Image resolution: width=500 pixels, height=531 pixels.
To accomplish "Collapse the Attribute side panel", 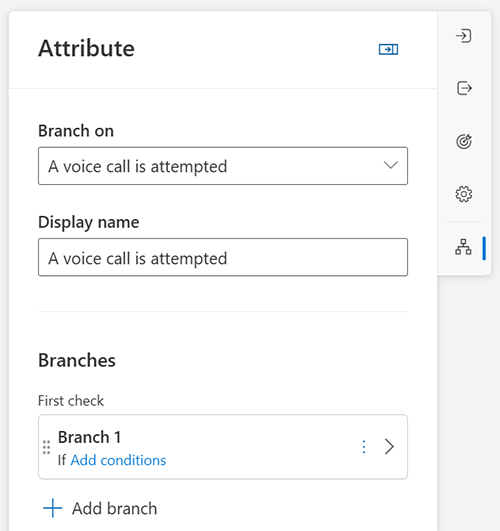I will coord(388,49).
